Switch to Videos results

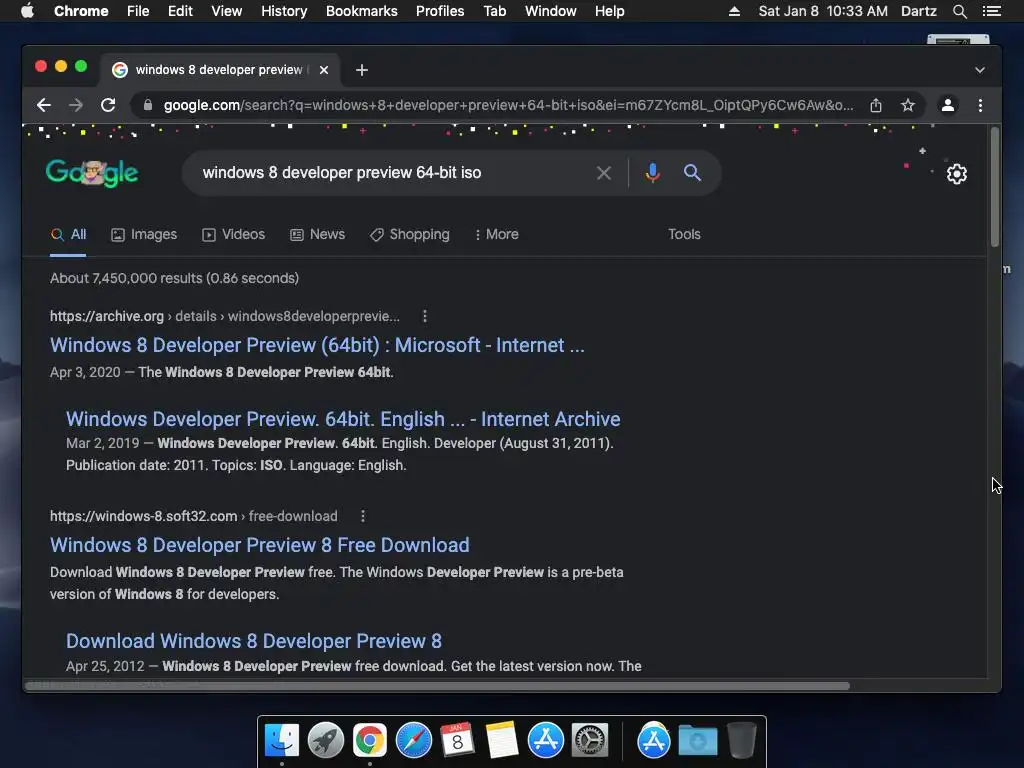(x=234, y=234)
